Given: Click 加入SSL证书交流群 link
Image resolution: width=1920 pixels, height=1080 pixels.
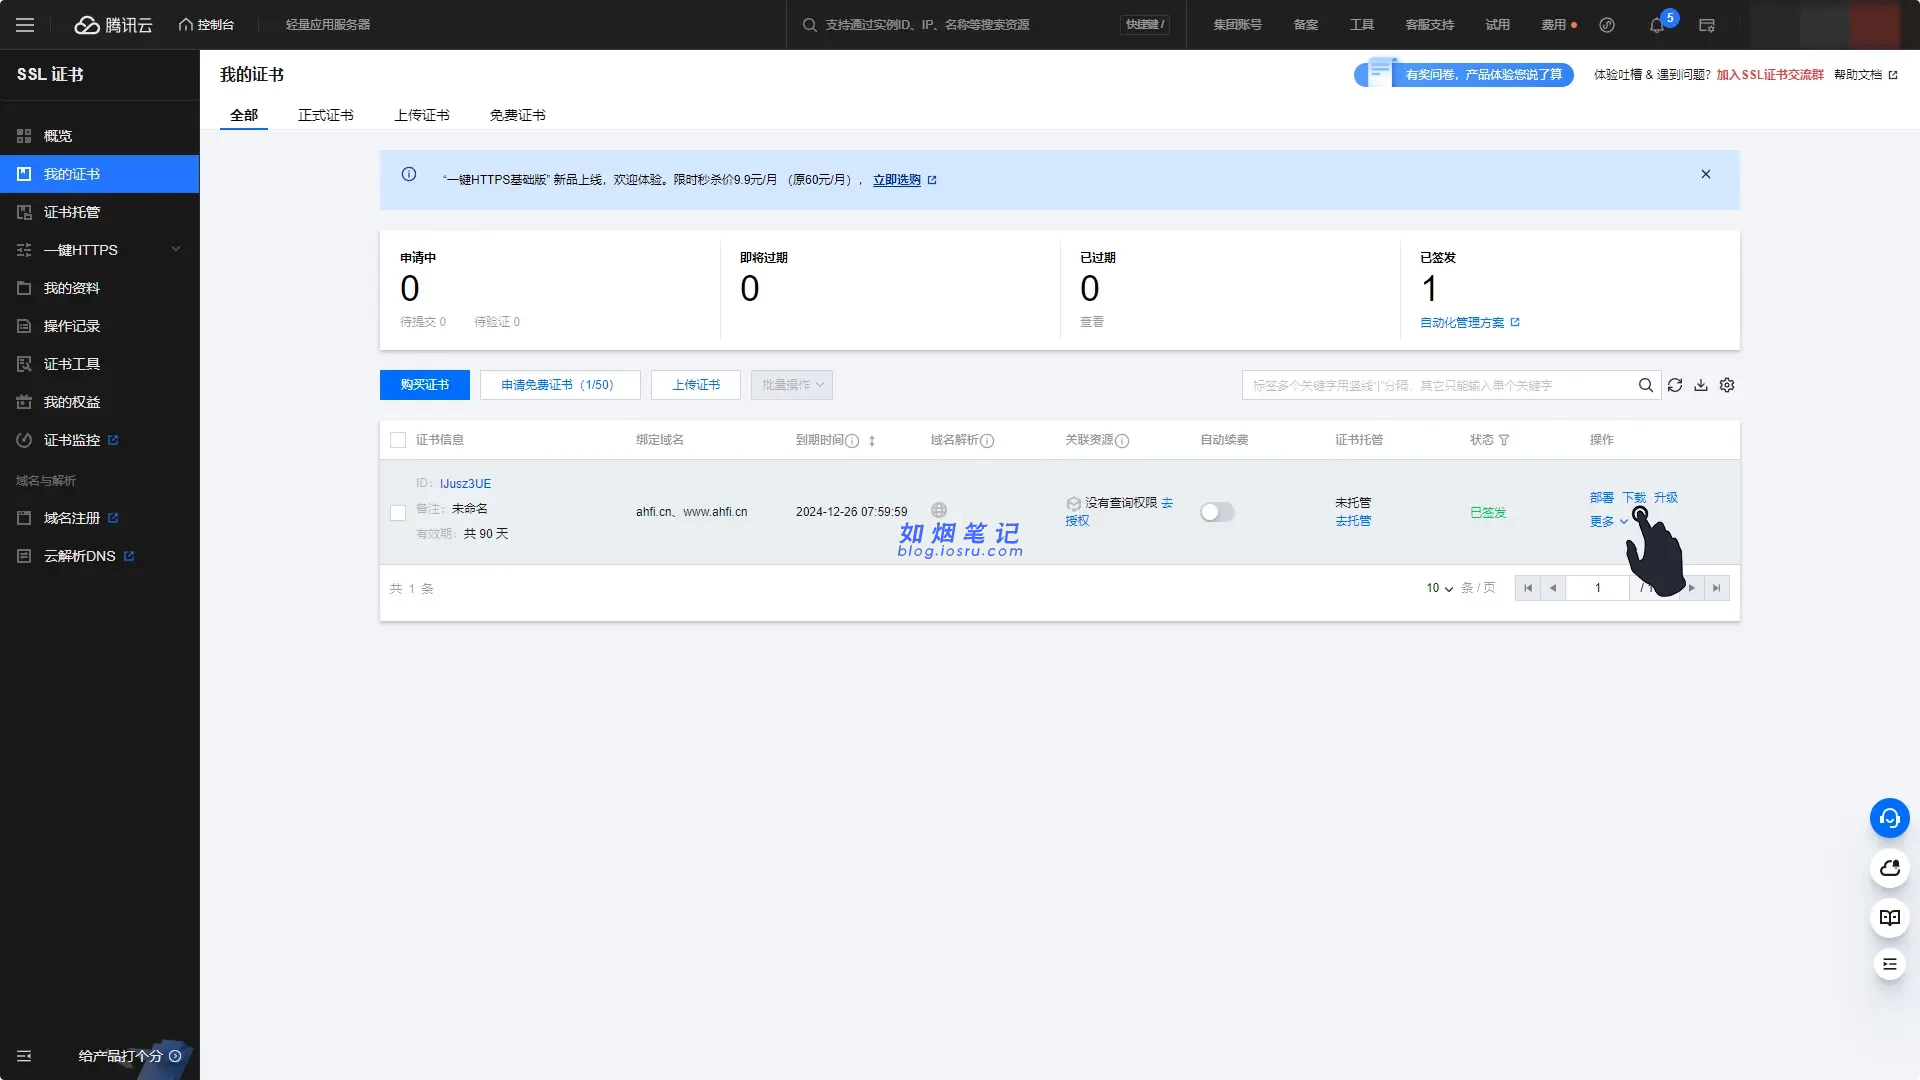Looking at the screenshot, I should tap(1770, 75).
